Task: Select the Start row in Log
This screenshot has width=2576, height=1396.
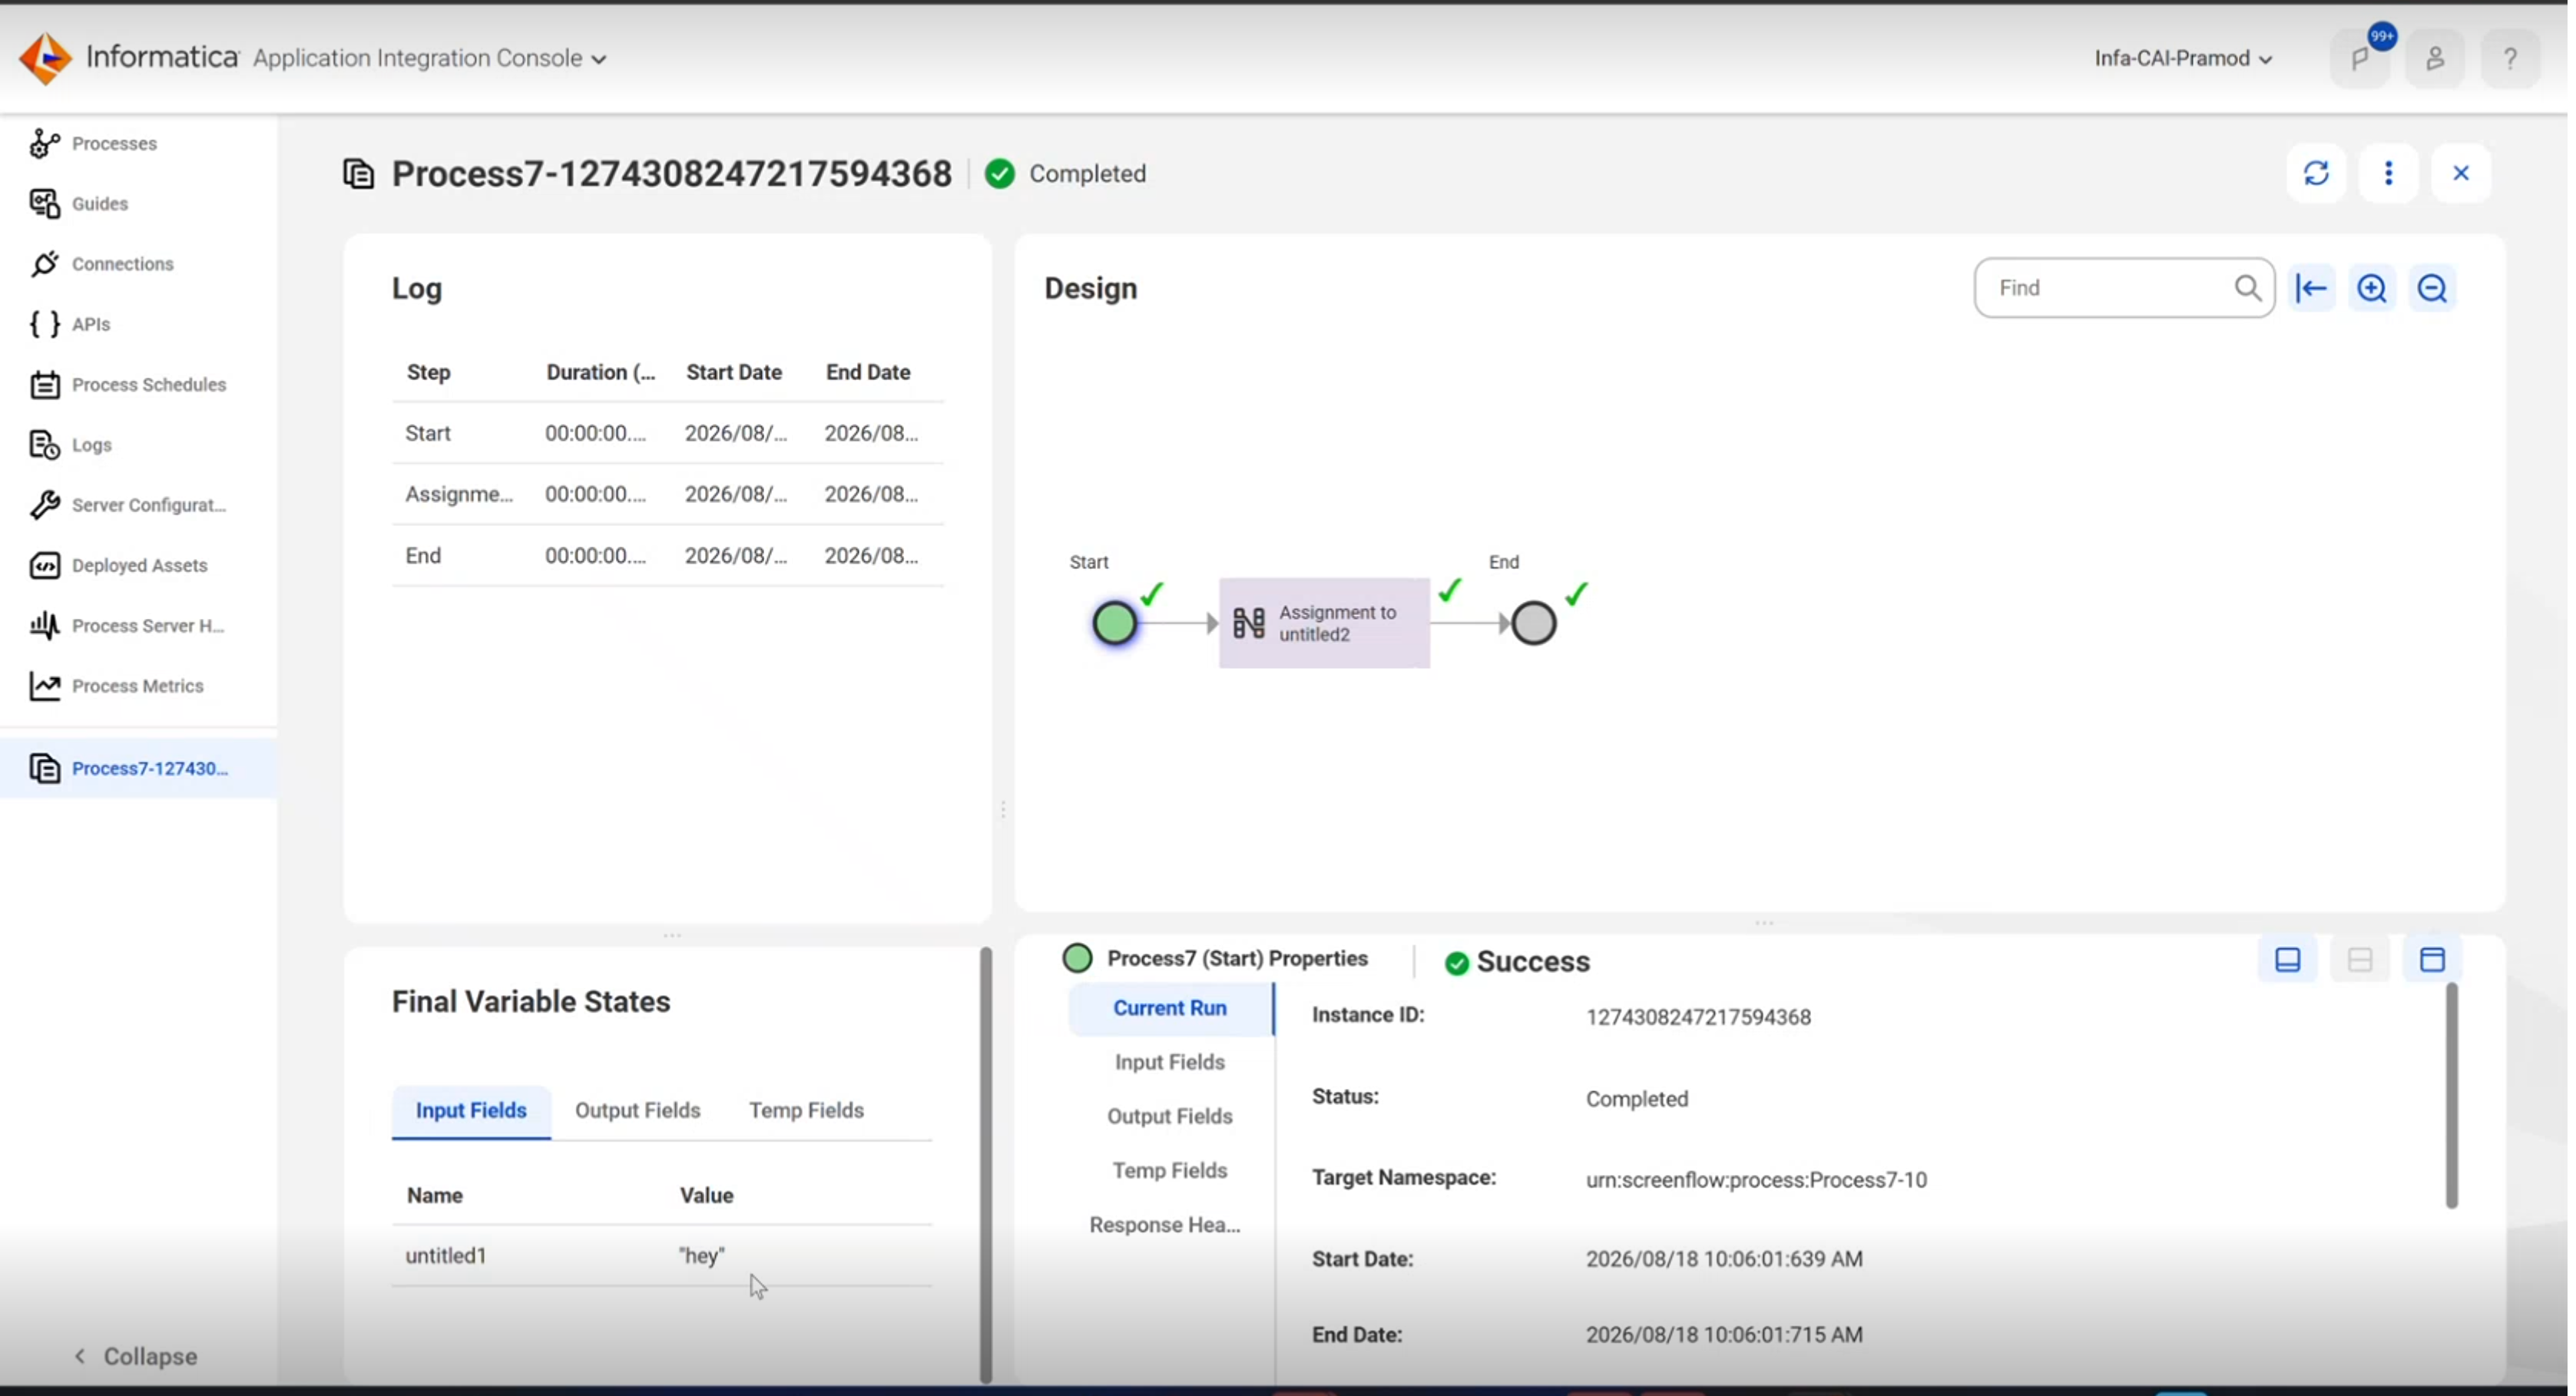Action: pos(667,433)
